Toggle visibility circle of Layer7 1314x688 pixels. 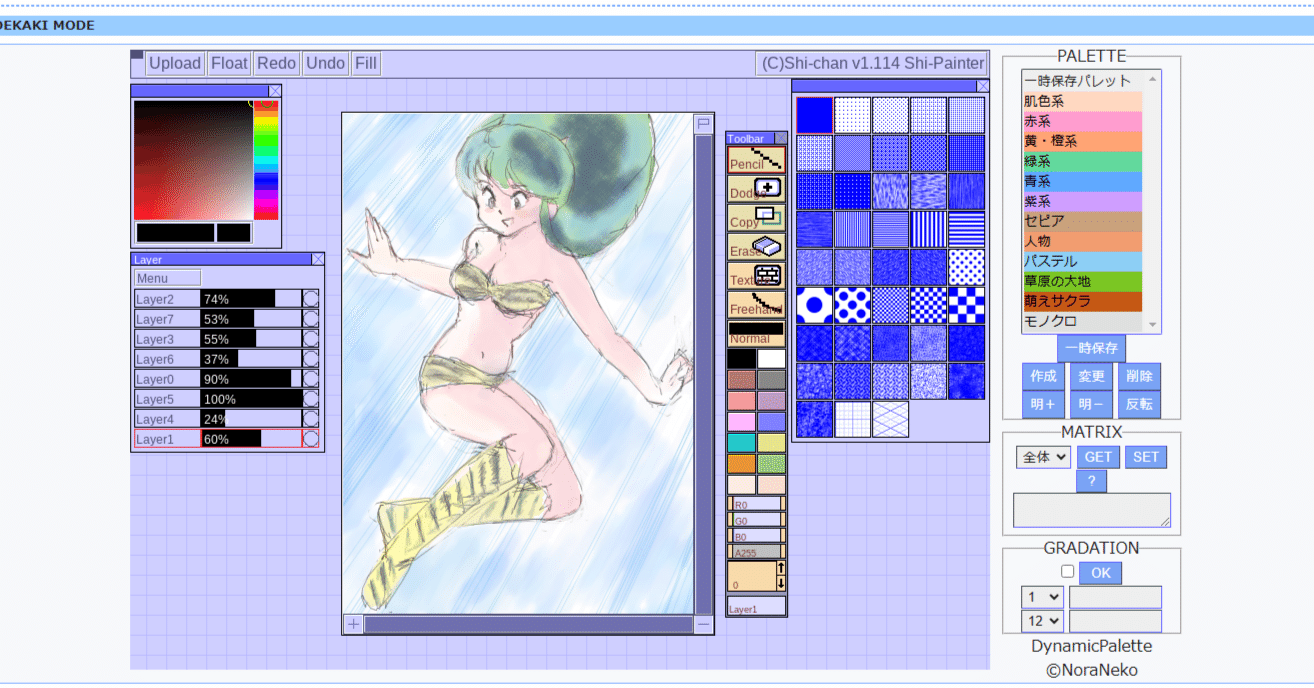[311, 318]
